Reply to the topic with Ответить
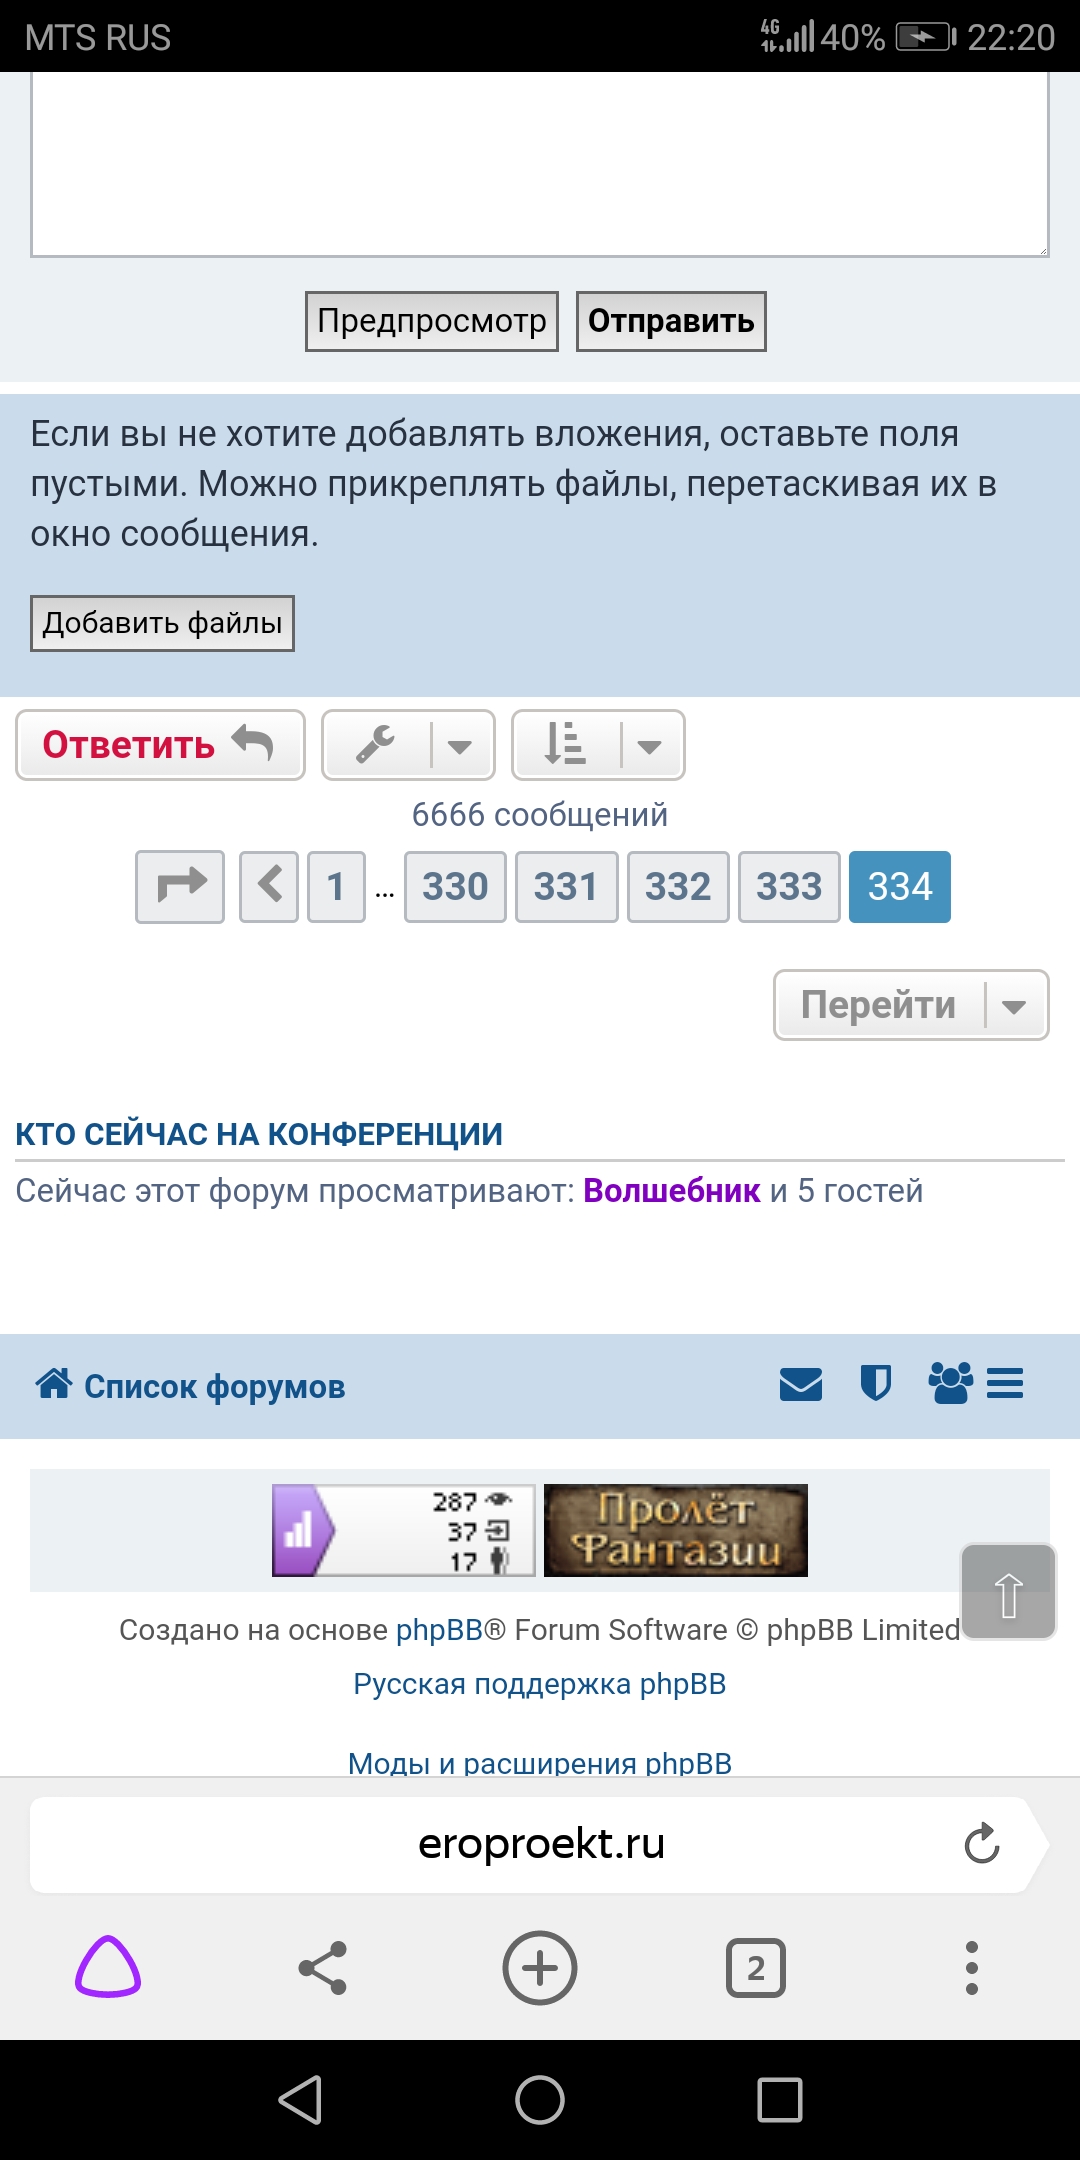 click(x=160, y=745)
